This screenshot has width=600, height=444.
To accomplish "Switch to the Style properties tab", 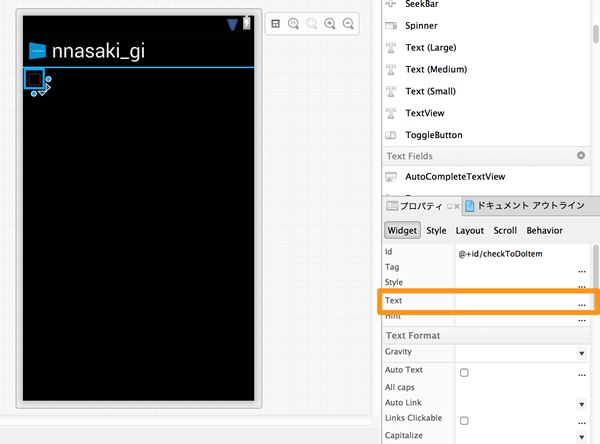I will click(x=436, y=230).
